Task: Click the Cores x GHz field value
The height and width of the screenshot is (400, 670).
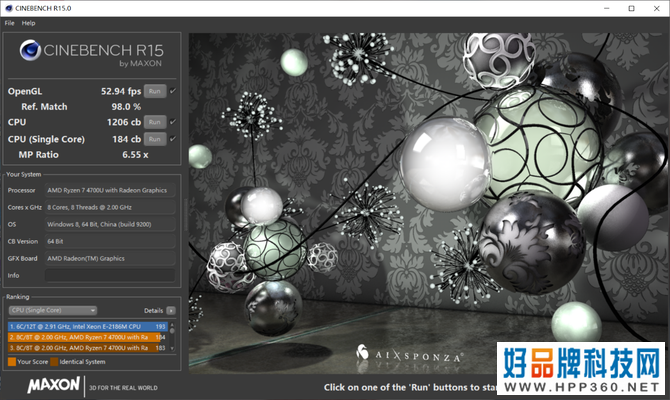Action: pos(110,207)
